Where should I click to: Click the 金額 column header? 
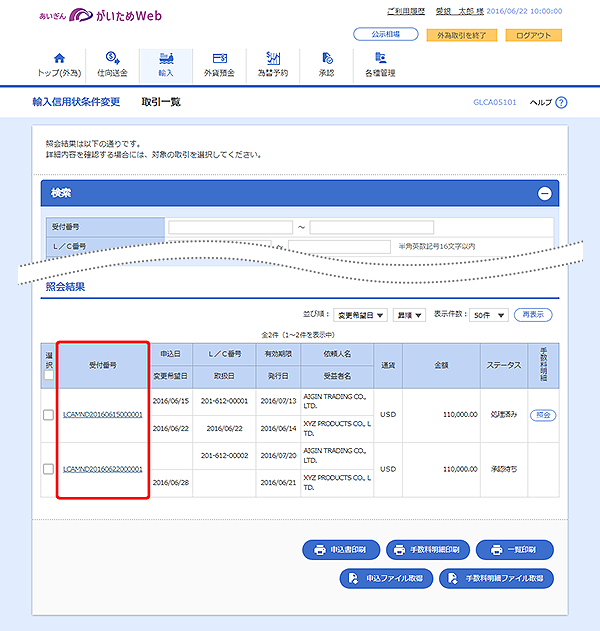pyautogui.click(x=441, y=365)
